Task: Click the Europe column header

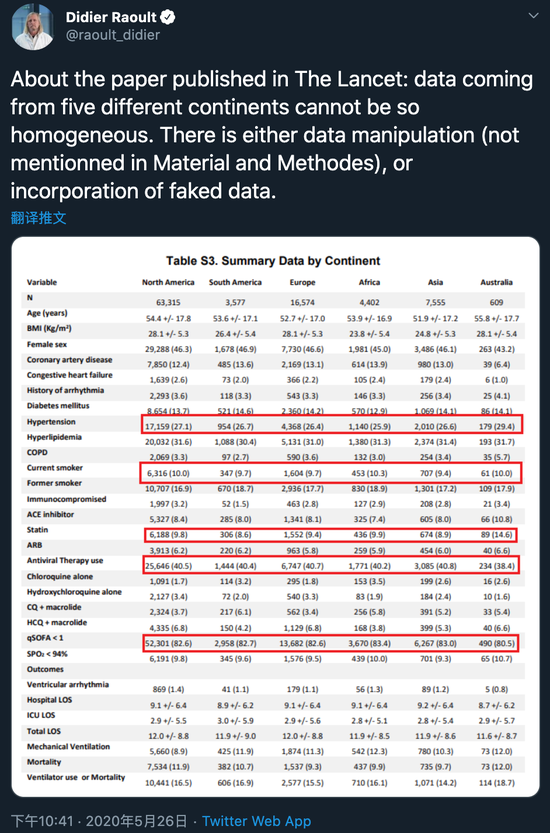Action: click(302, 282)
